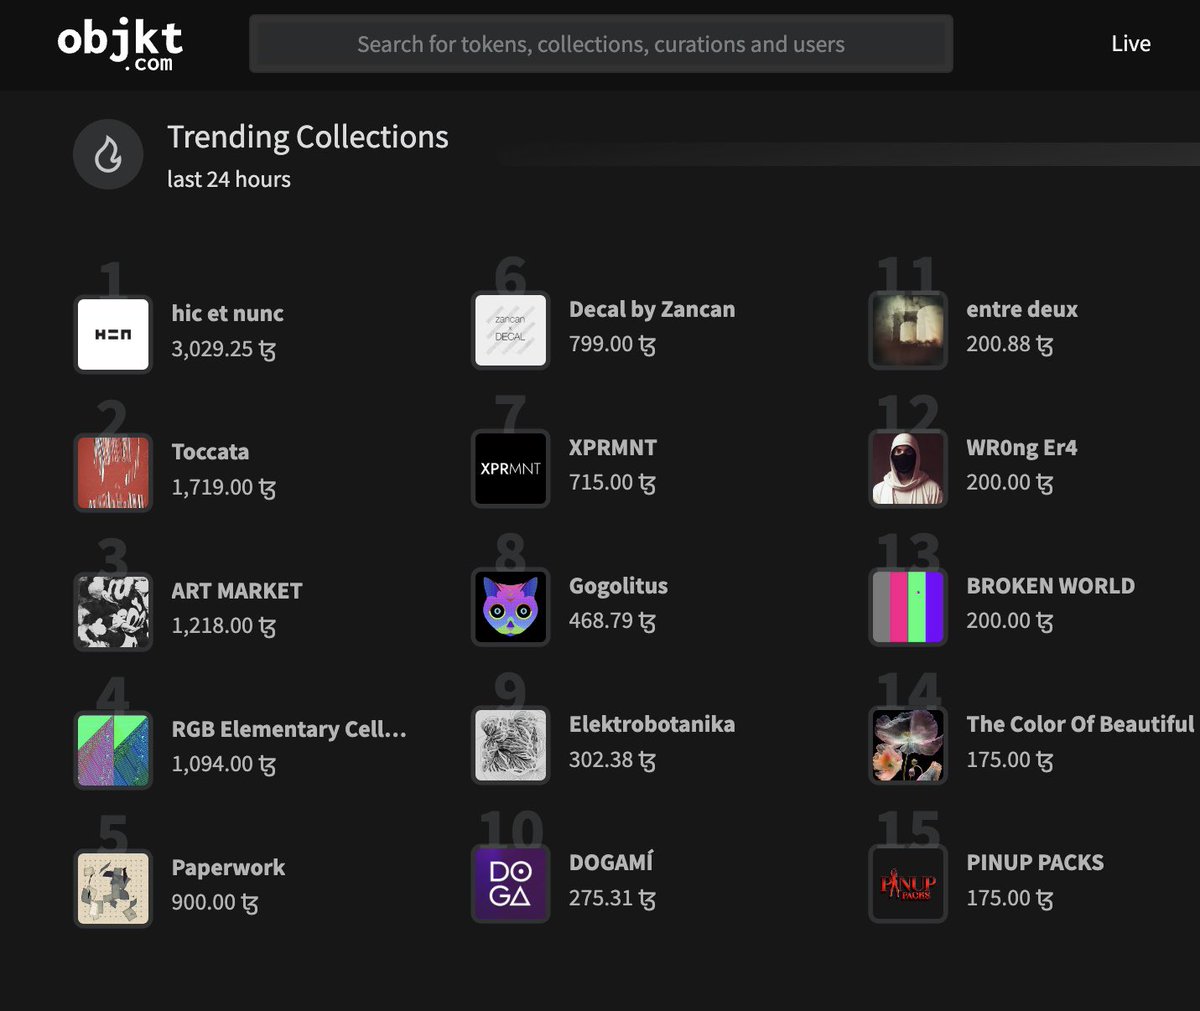Open the BROKEN WORLD color bars thumbnail
This screenshot has height=1011, width=1200.
[908, 606]
